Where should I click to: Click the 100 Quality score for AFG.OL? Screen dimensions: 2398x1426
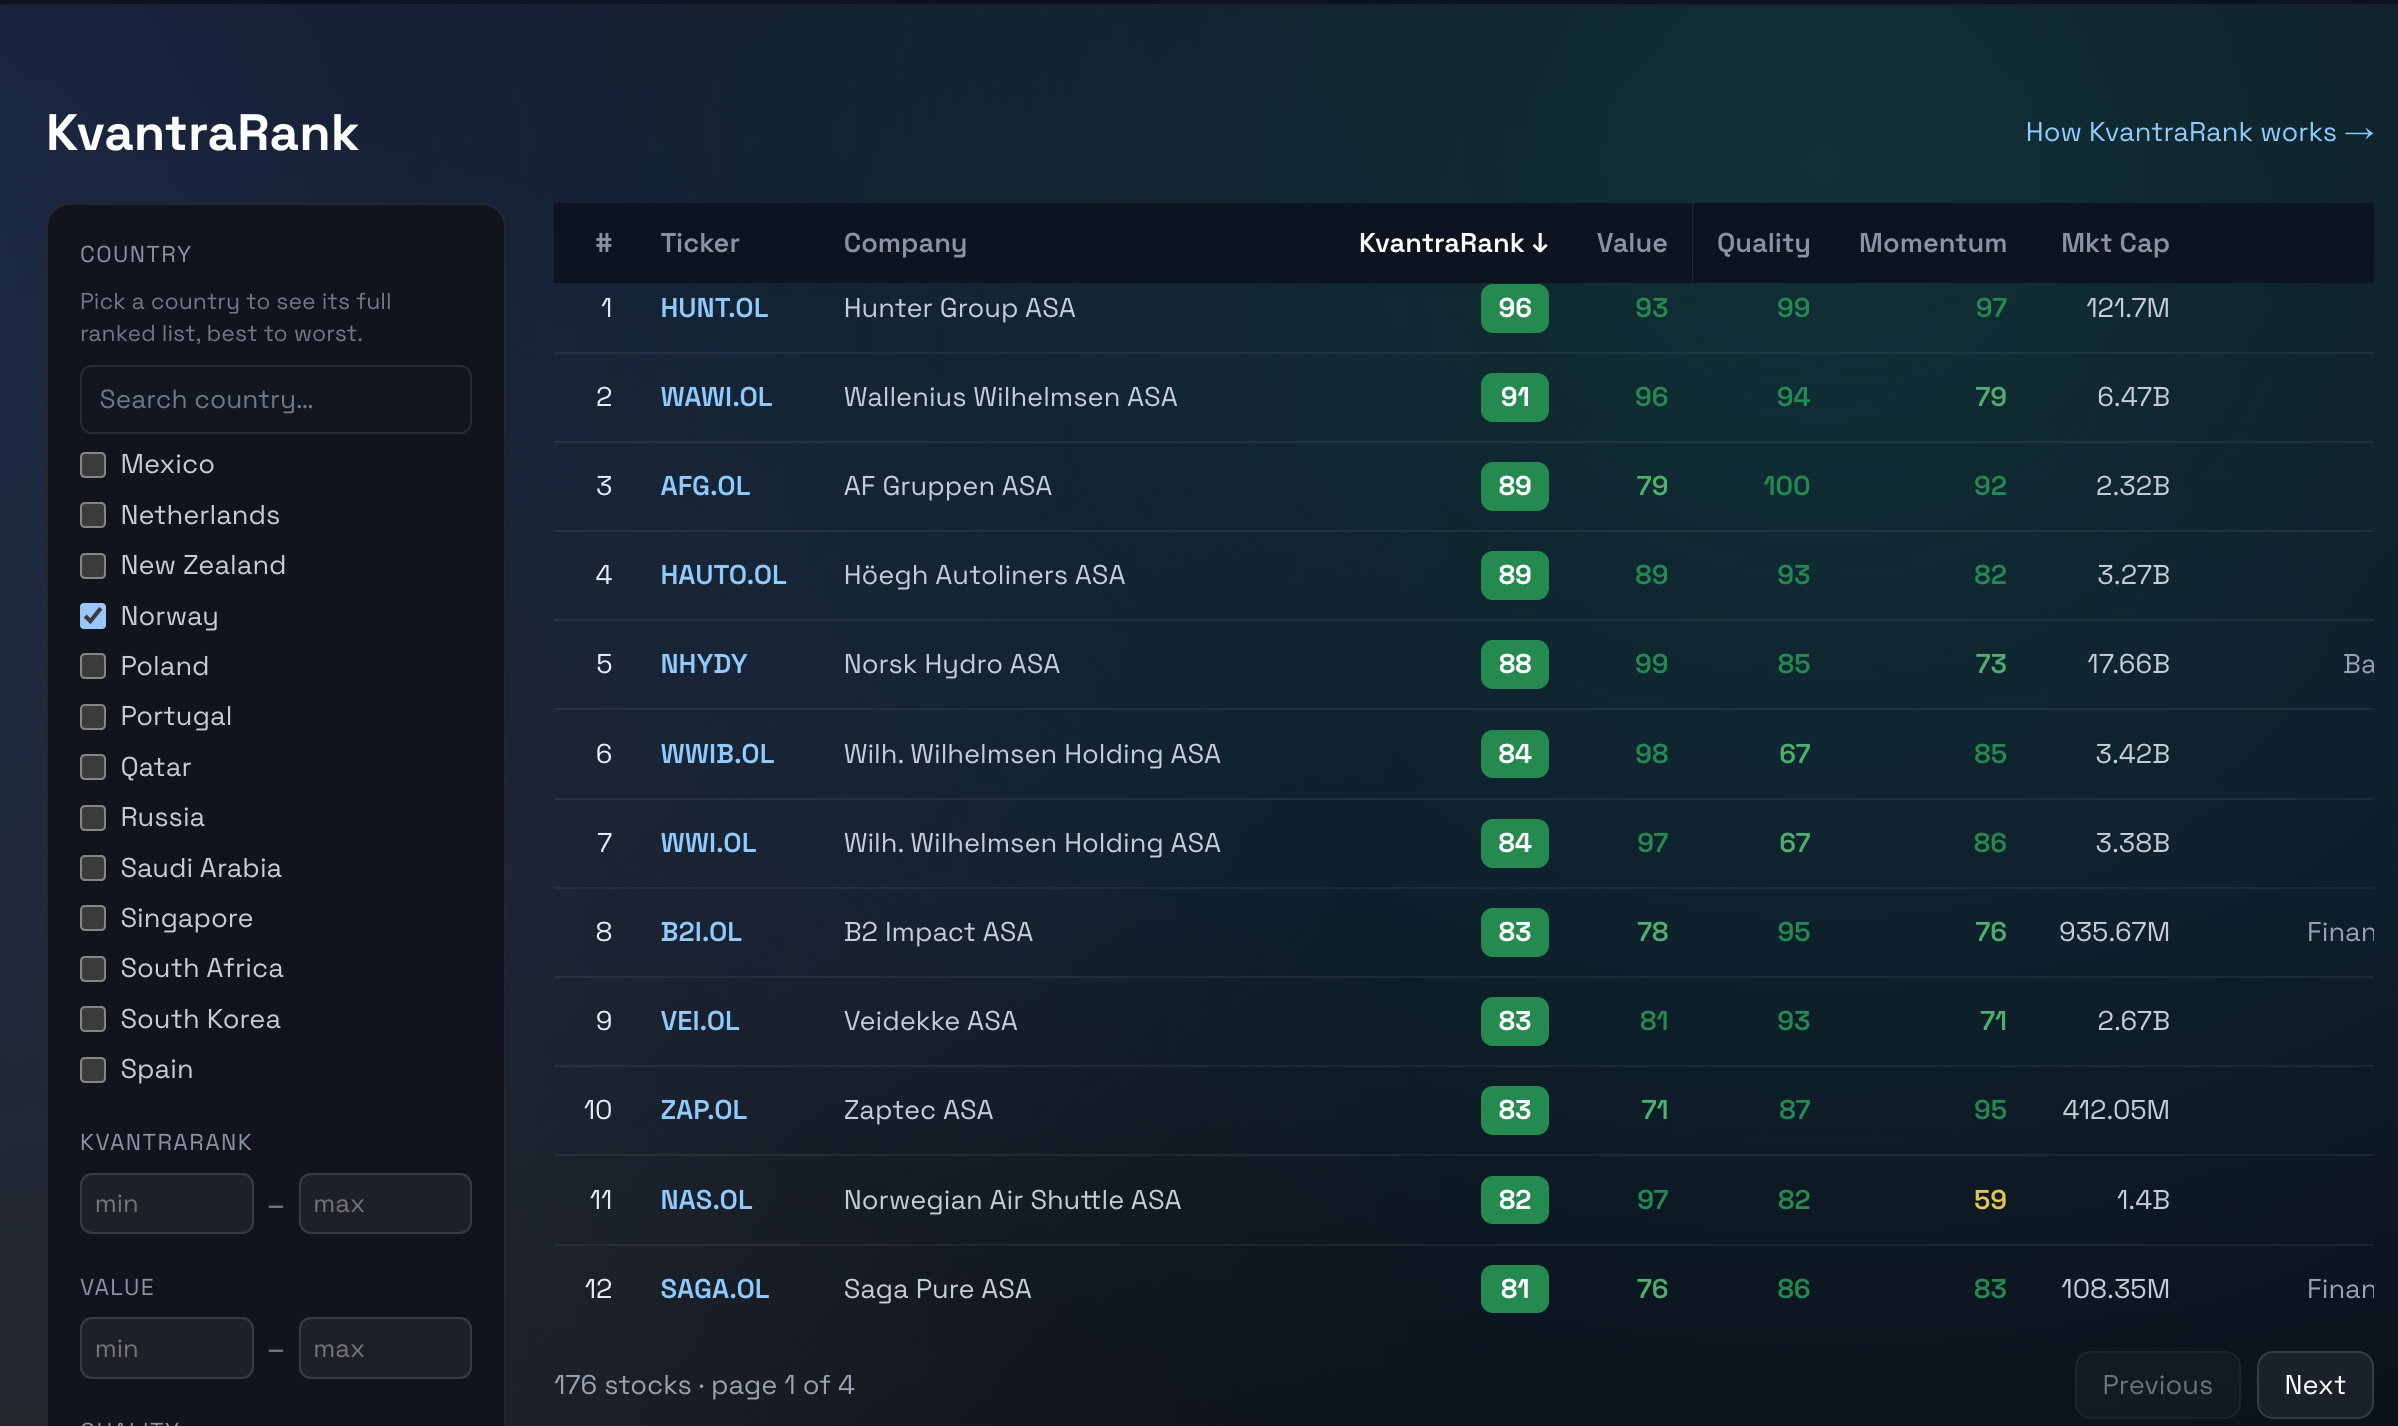pos(1786,486)
